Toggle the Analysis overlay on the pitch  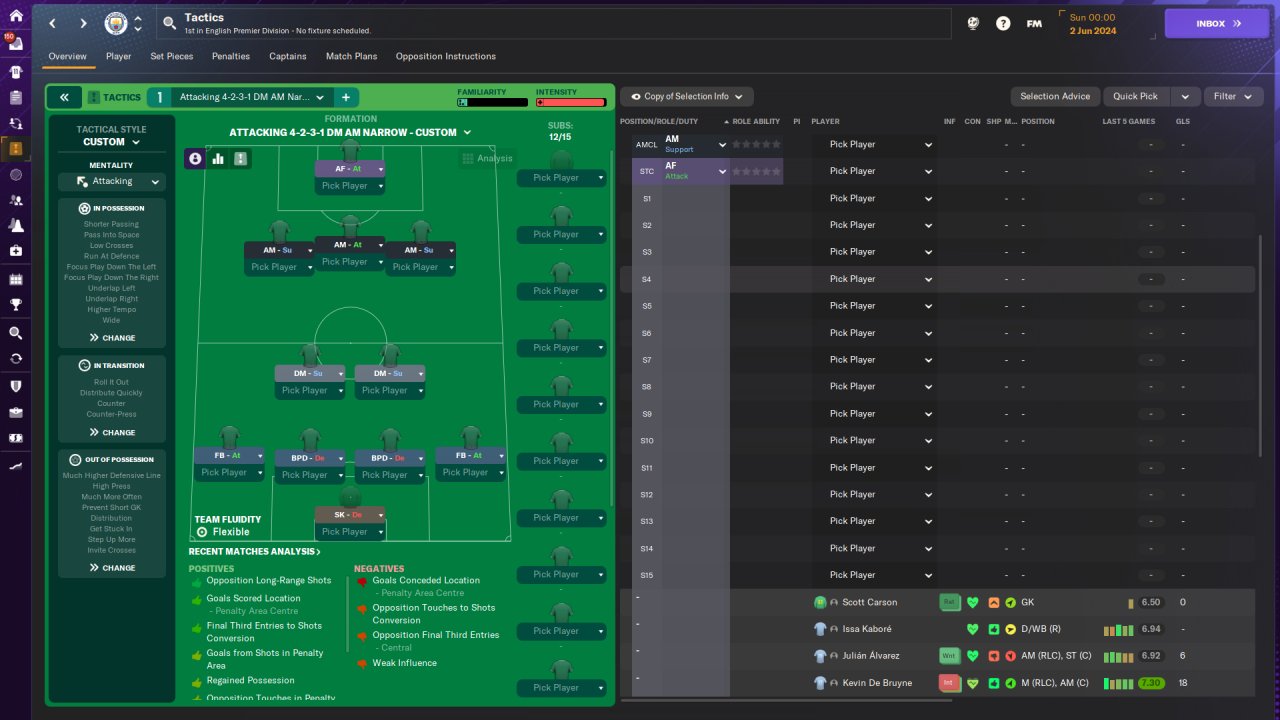tap(488, 158)
